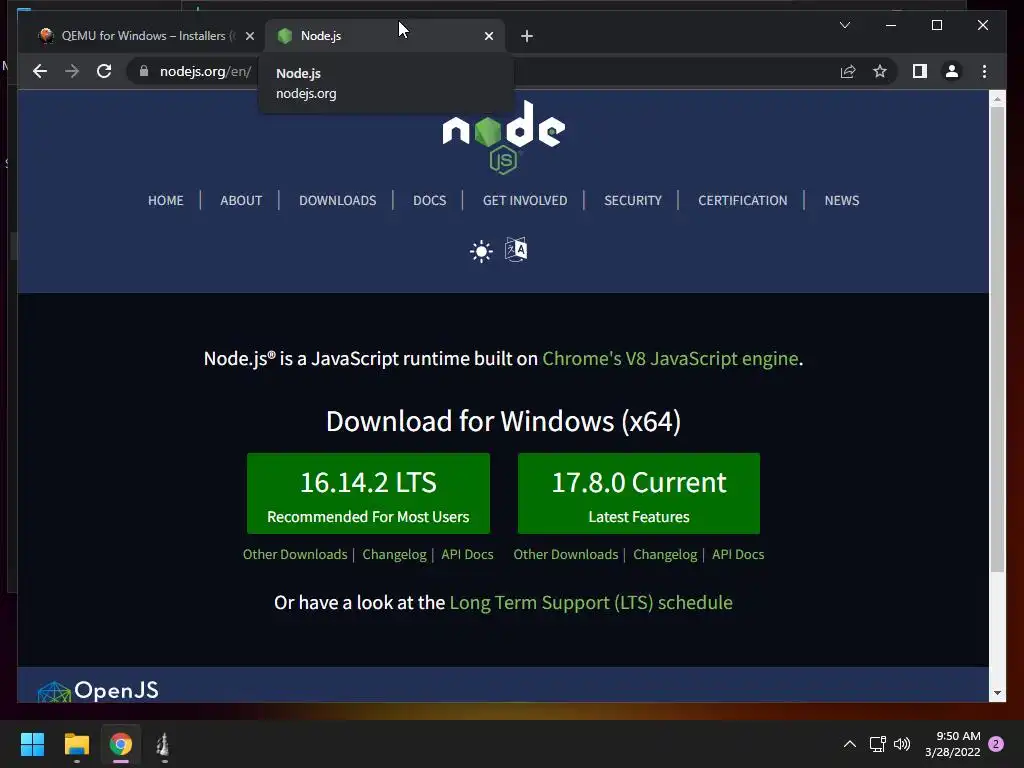Open volume control from tray
This screenshot has height=768, width=1024.
pos(902,744)
